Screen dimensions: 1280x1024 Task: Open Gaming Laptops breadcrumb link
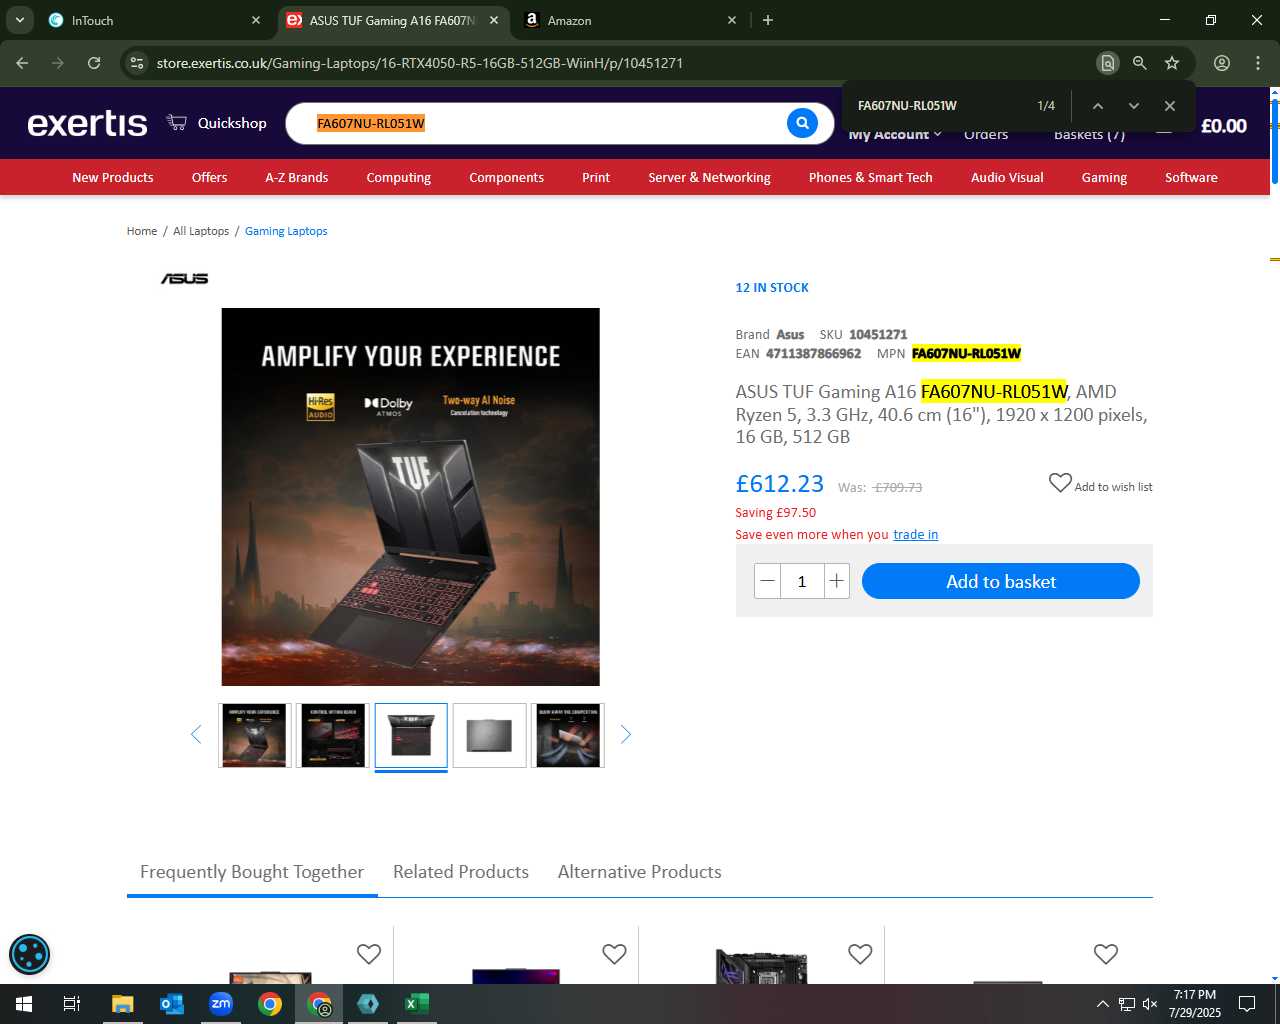coord(286,231)
